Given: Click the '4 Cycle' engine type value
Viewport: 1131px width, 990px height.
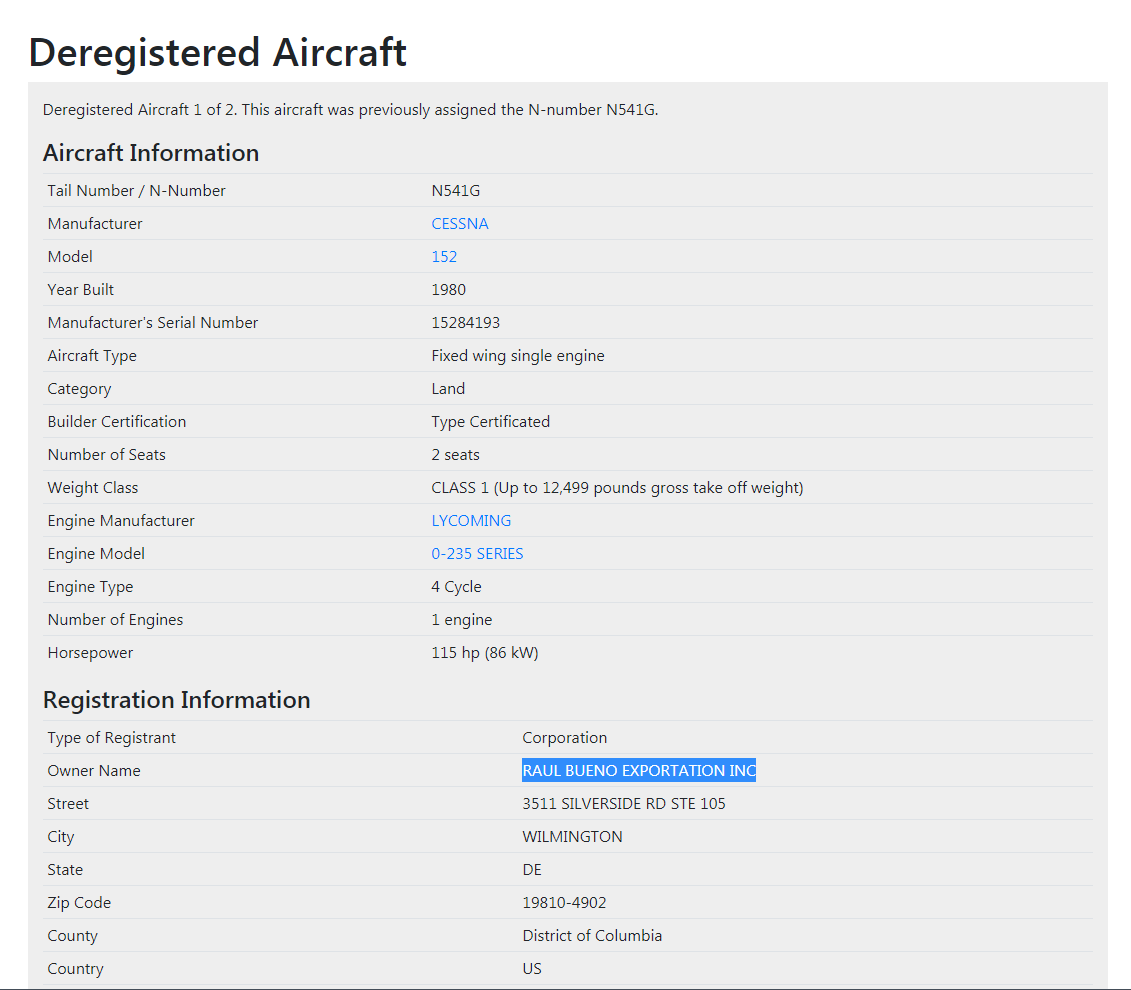Looking at the screenshot, I should (x=456, y=587).
